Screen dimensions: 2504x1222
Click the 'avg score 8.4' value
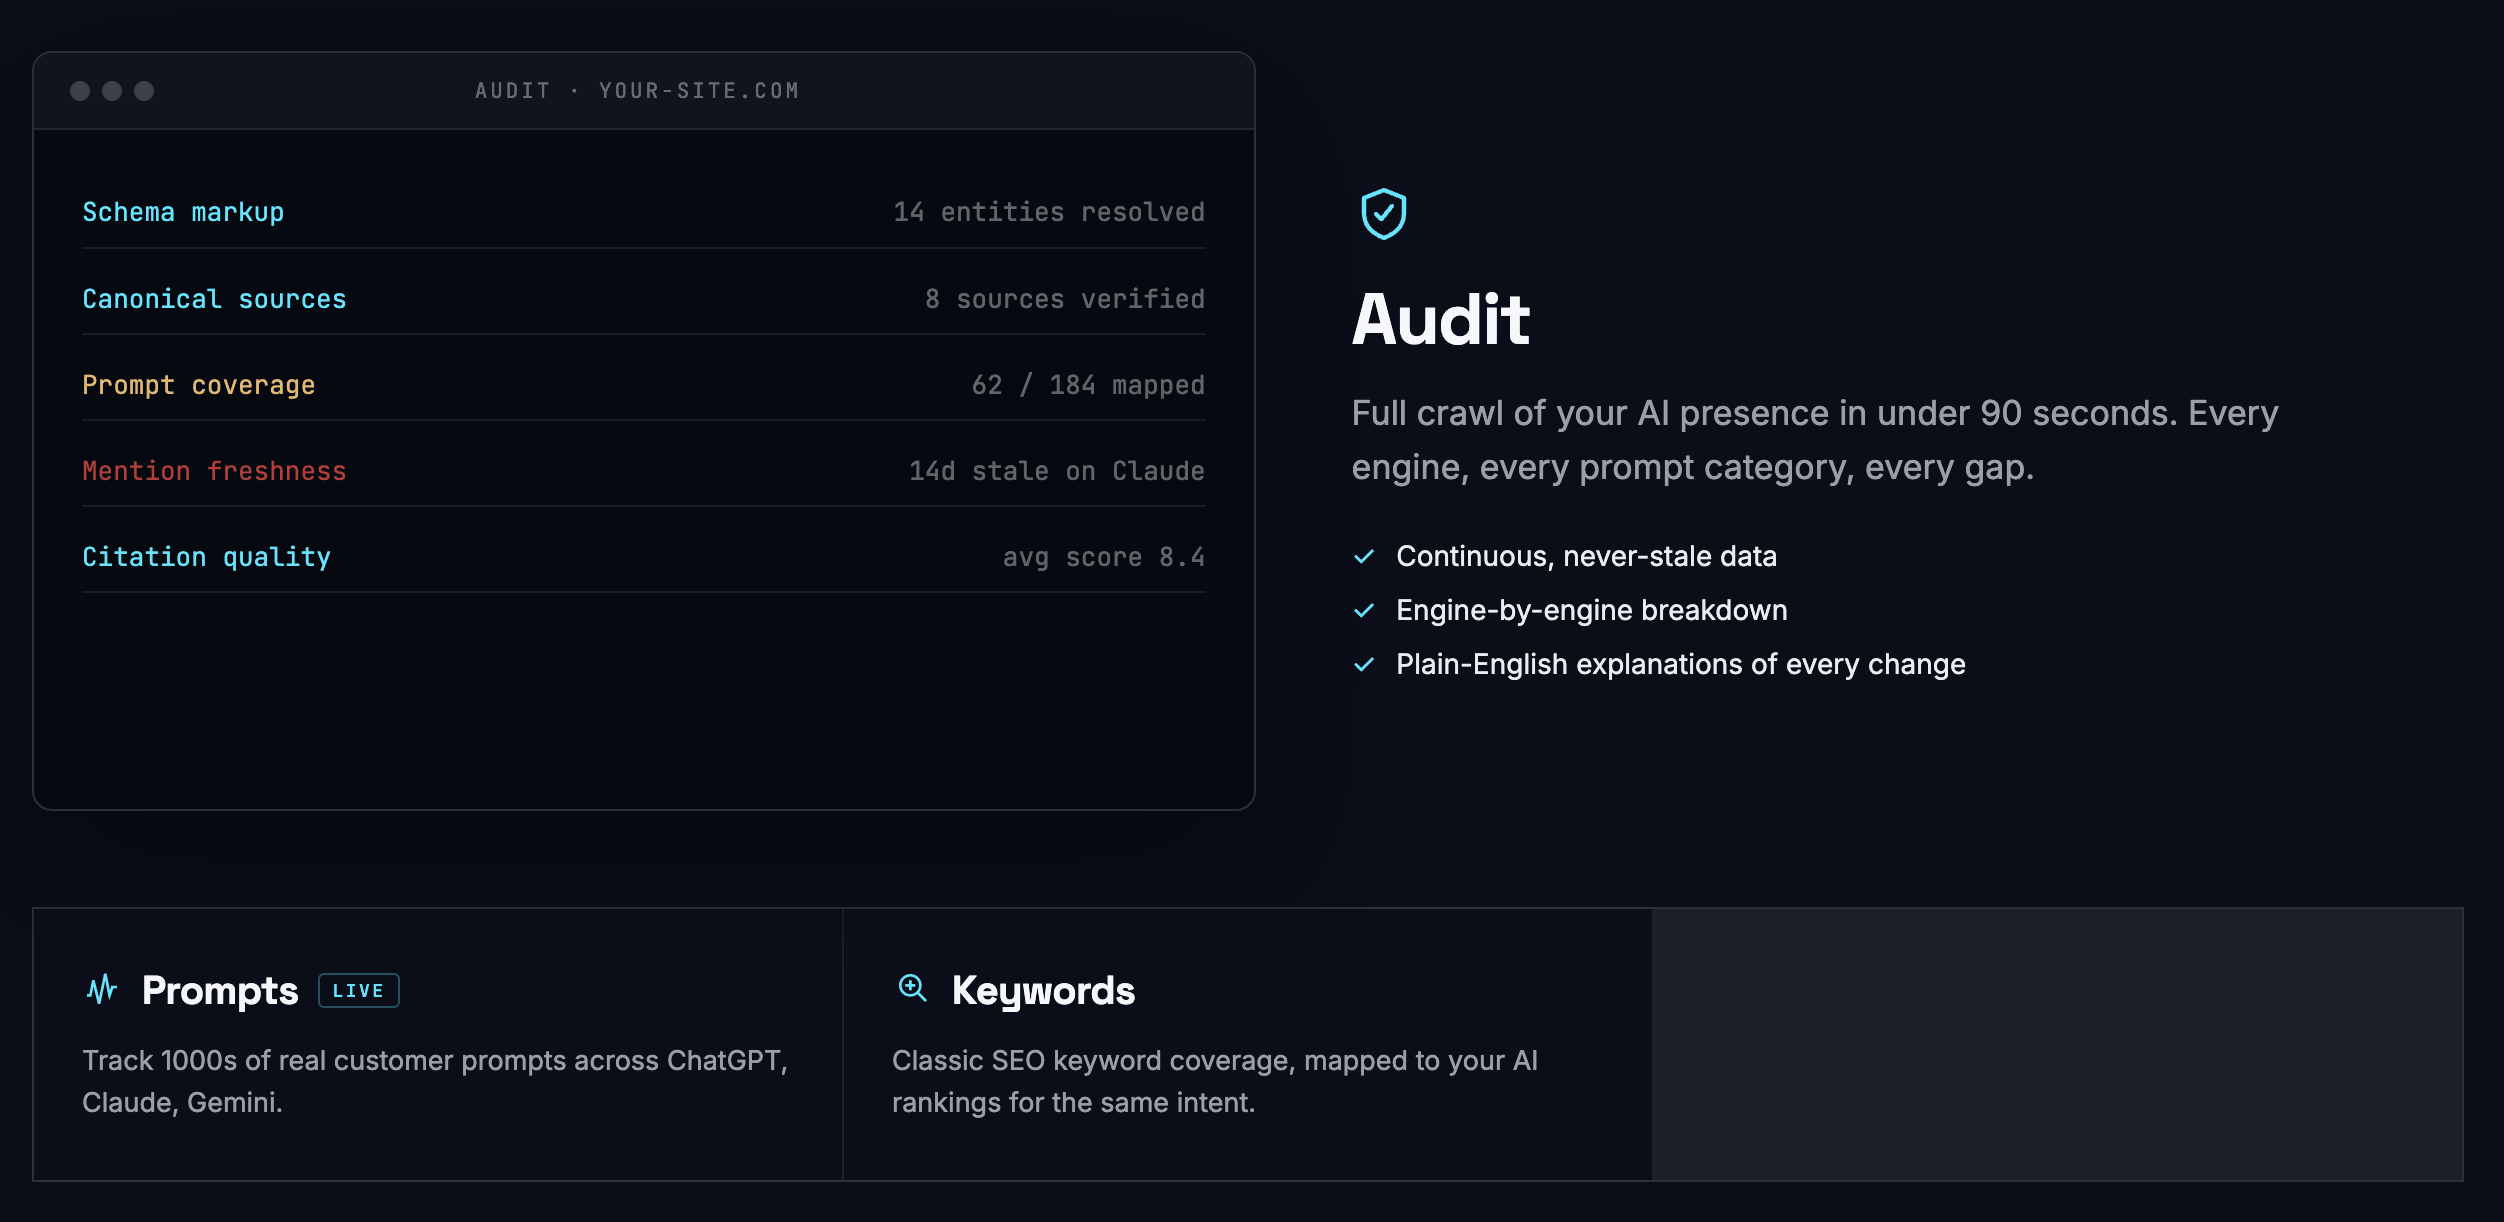(1104, 557)
